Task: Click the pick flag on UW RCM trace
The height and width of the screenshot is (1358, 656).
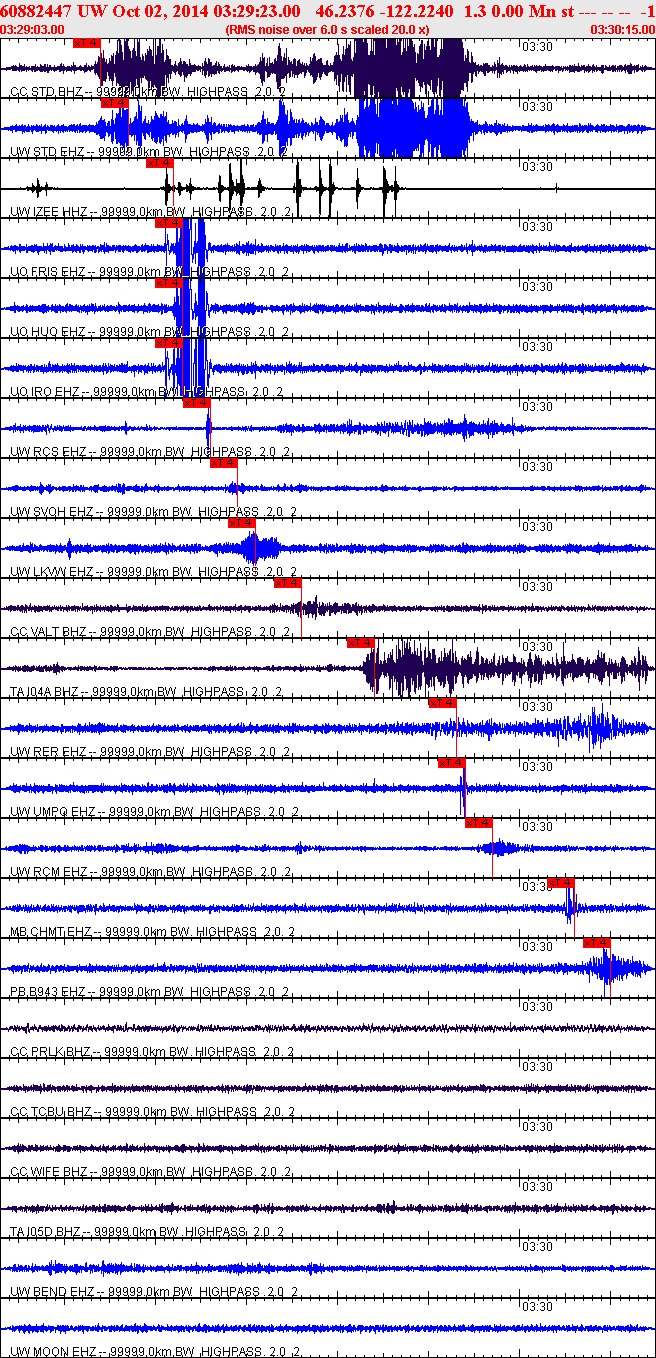Action: [480, 823]
